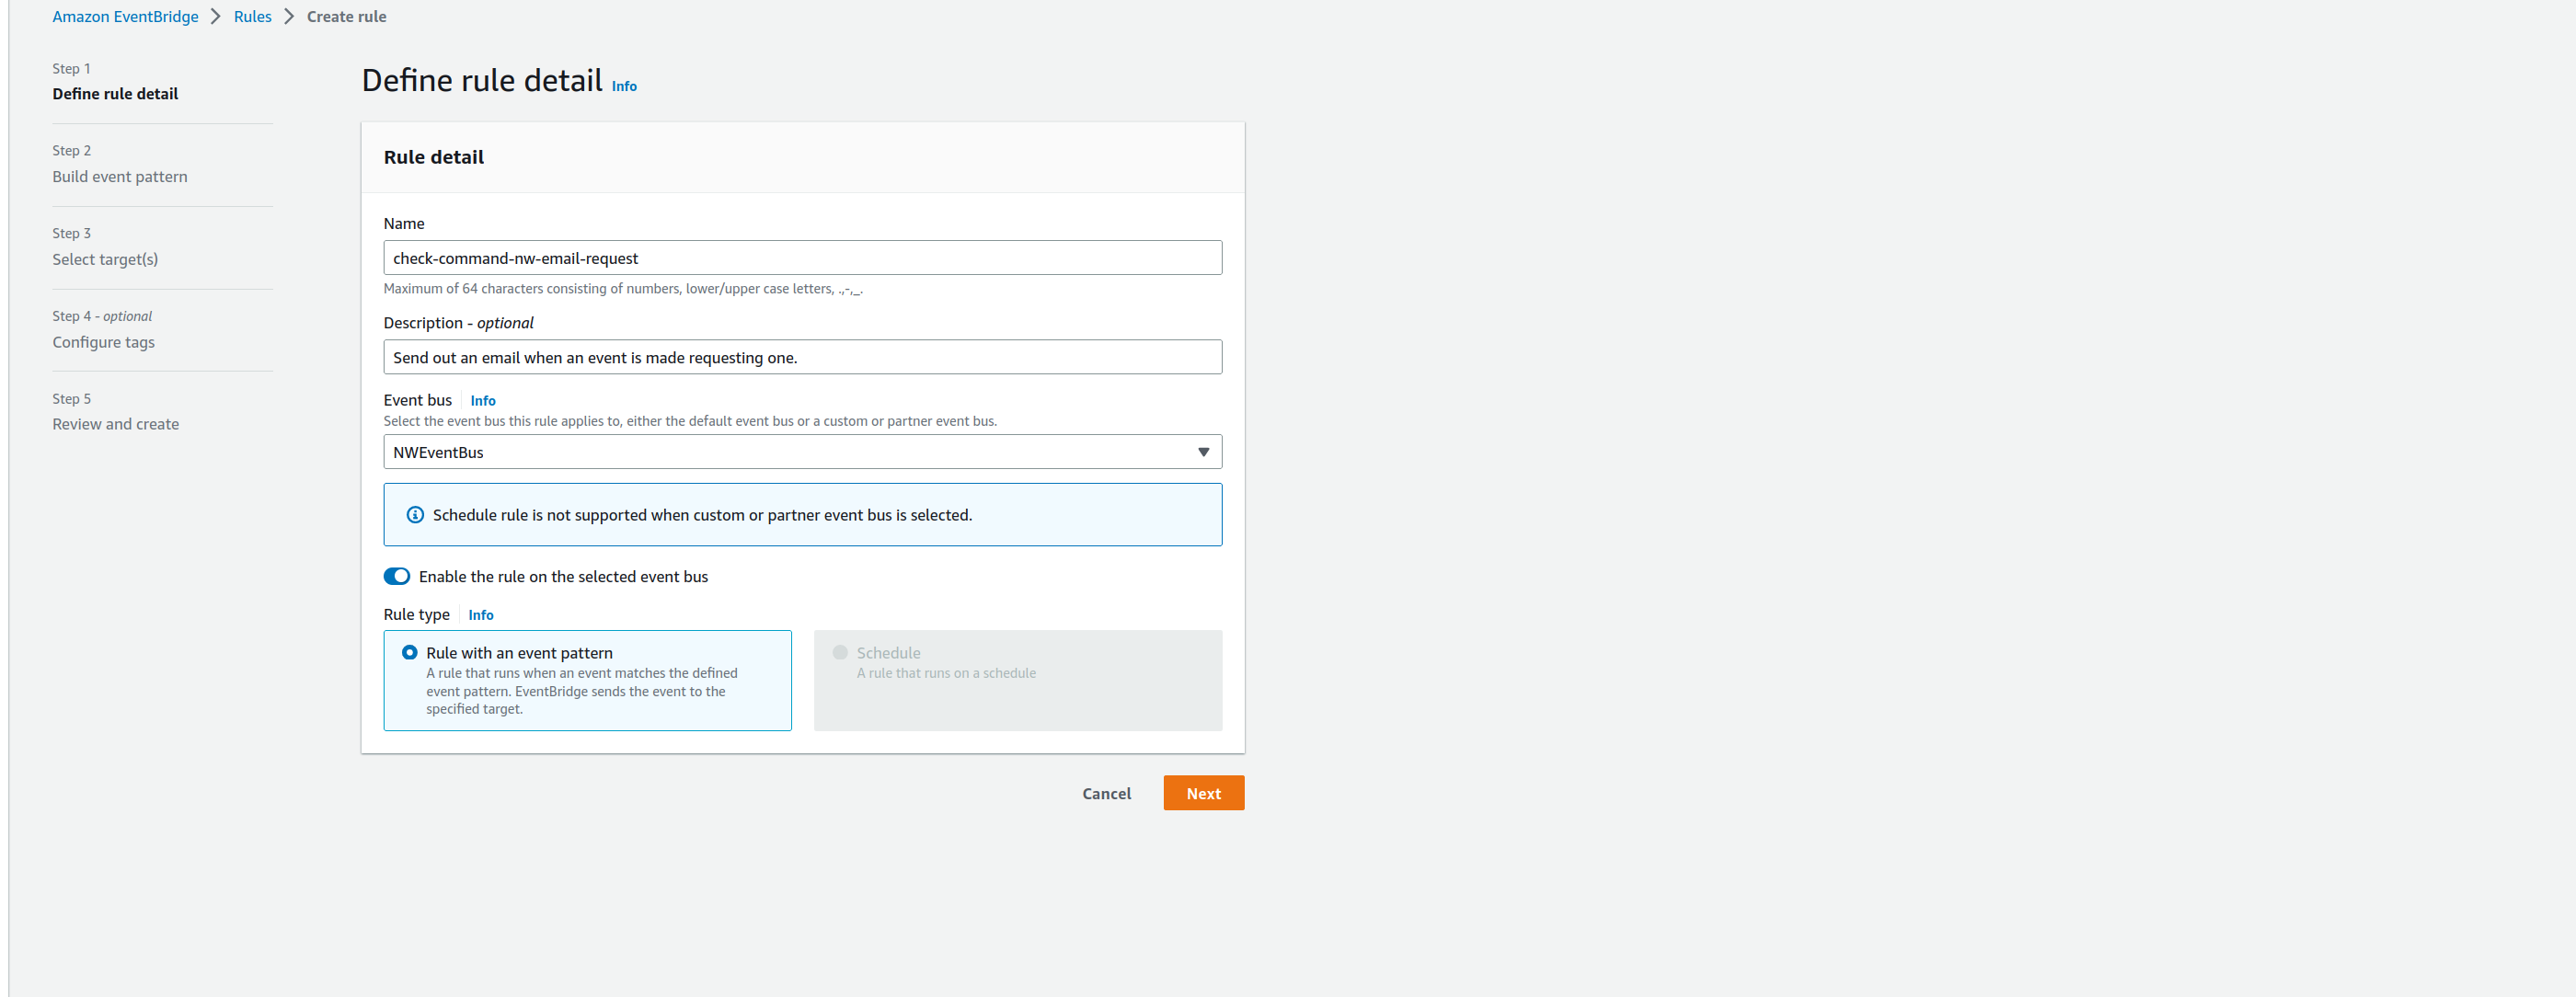Click the Cancel button
The image size is (2576, 997).
pos(1106,794)
